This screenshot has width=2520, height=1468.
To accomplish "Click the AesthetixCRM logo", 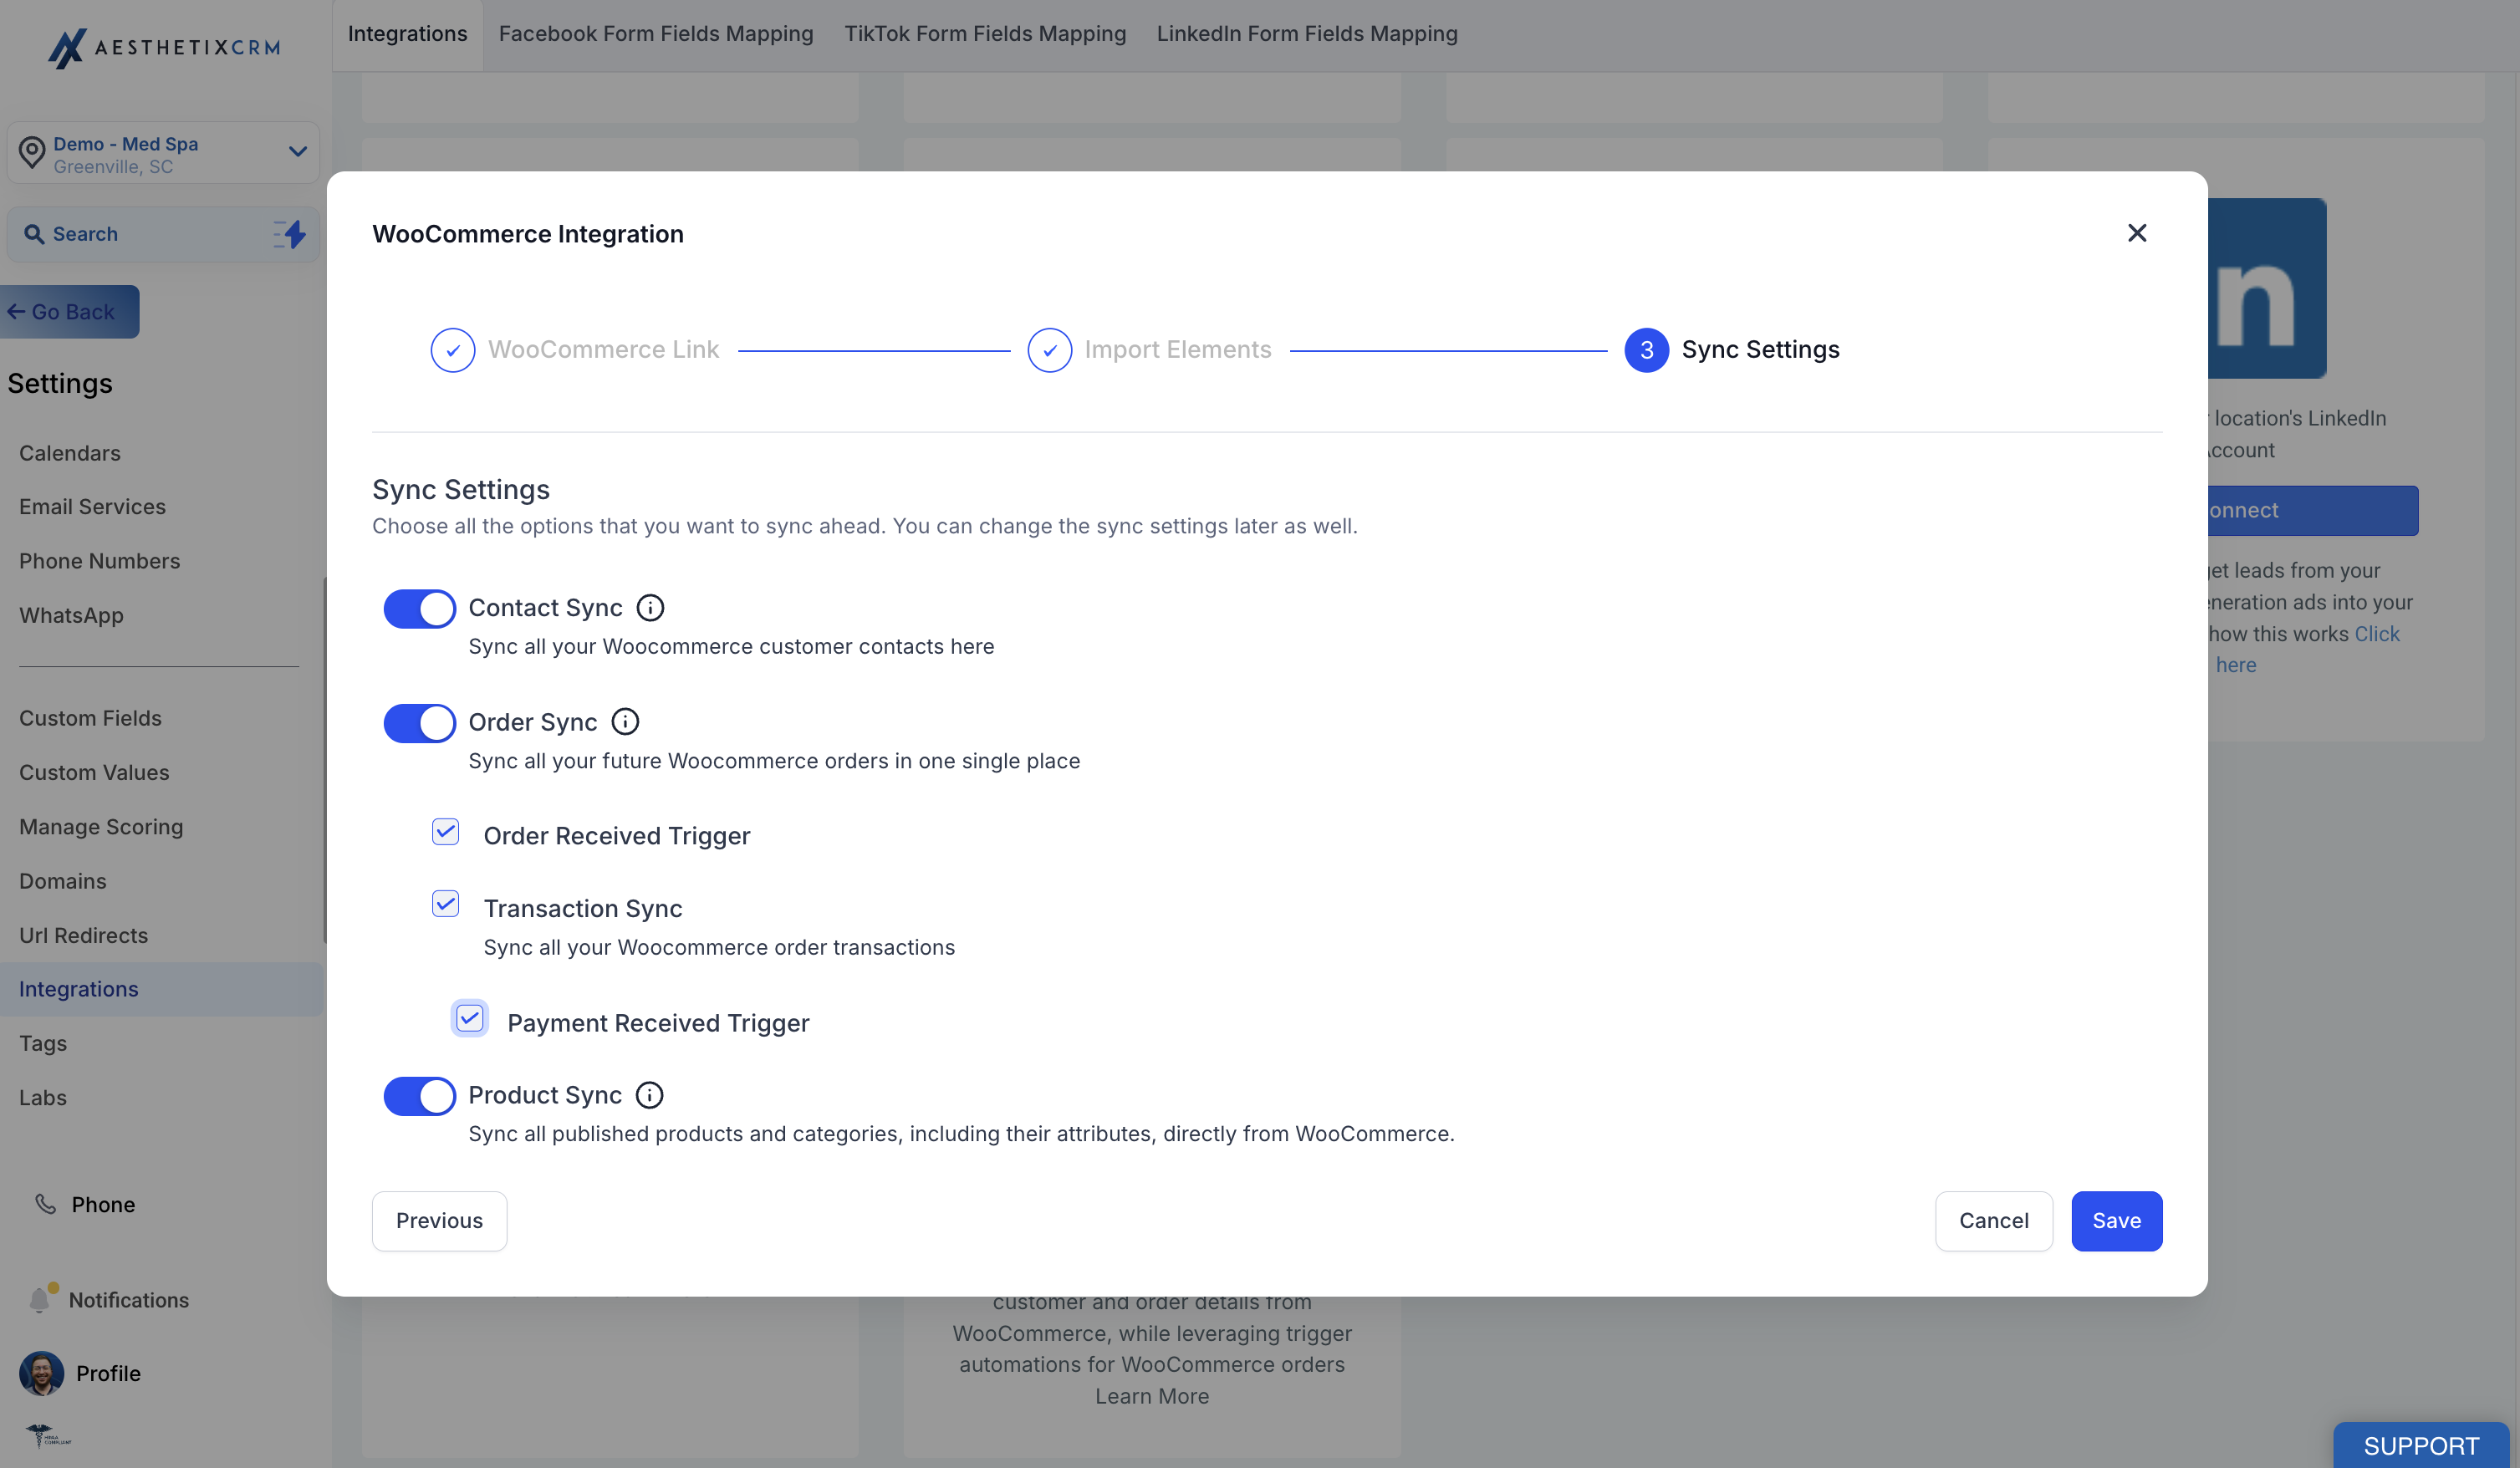I will (164, 47).
